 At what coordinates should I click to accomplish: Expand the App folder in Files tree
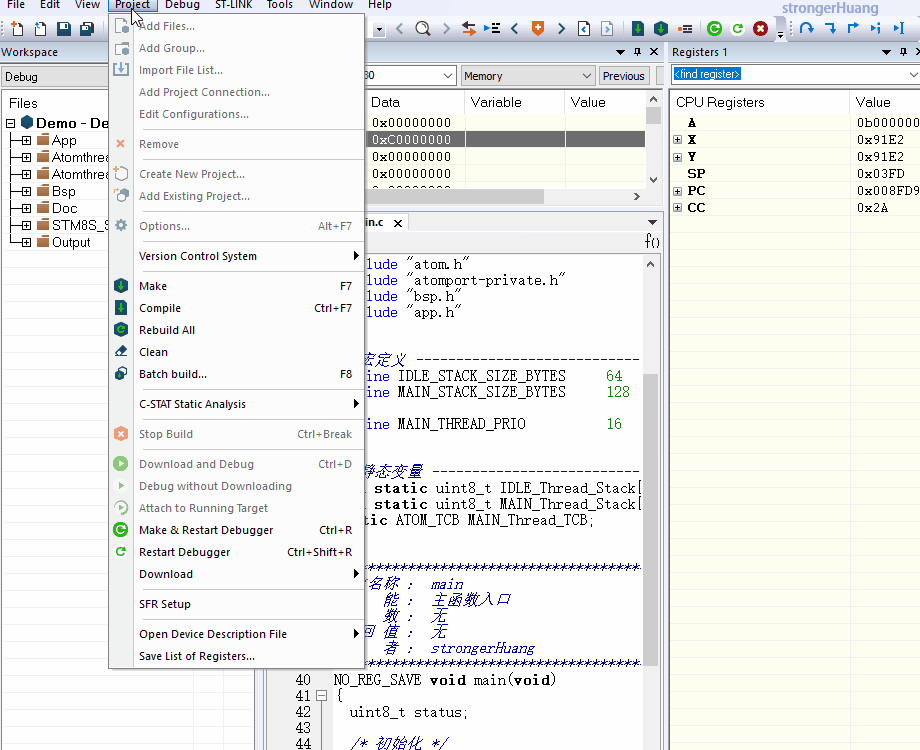tap(26, 141)
